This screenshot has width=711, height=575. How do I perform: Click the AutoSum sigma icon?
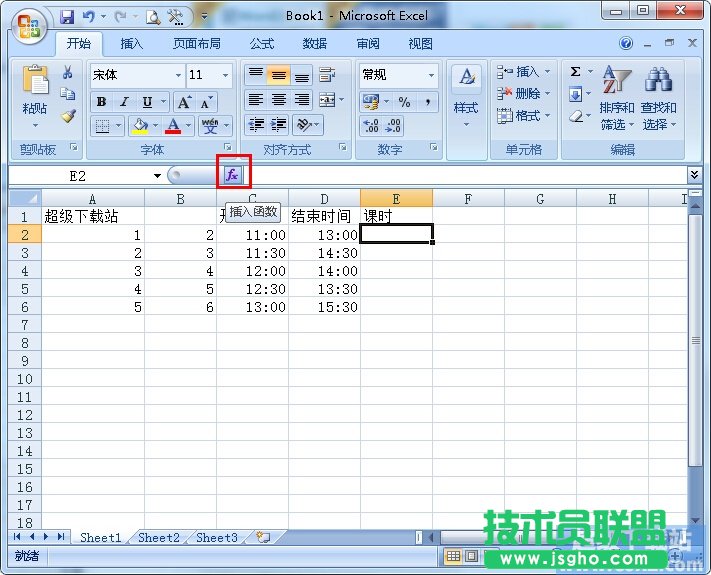point(575,72)
